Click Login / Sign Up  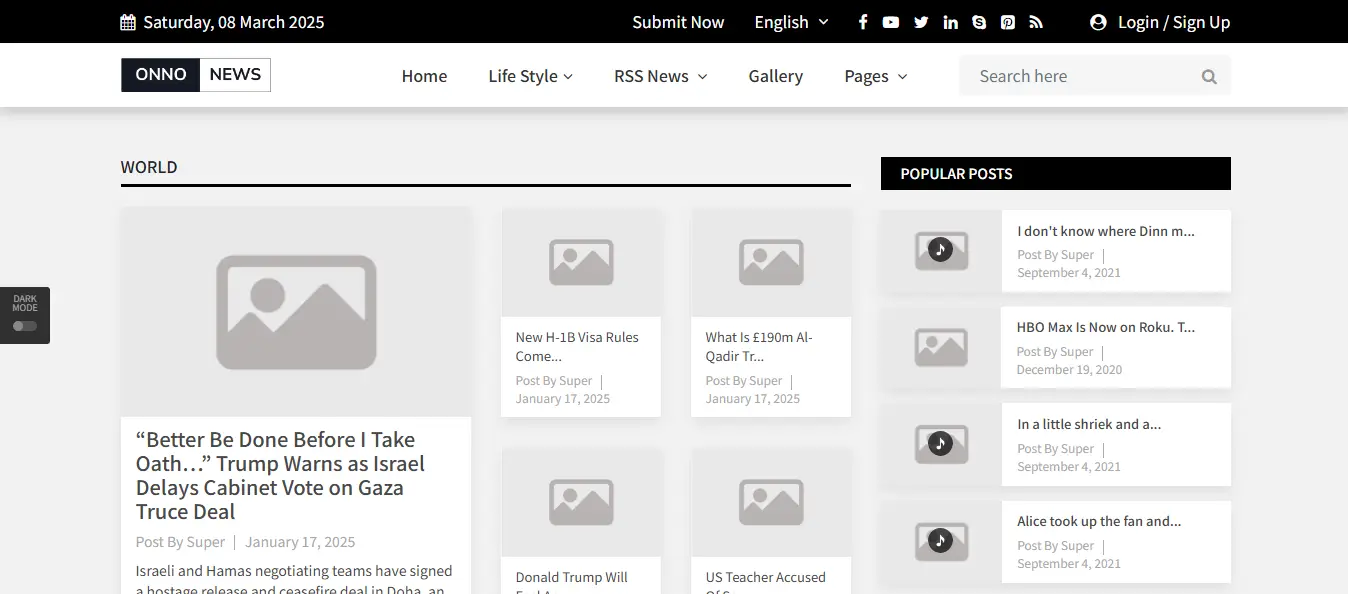coord(1174,22)
